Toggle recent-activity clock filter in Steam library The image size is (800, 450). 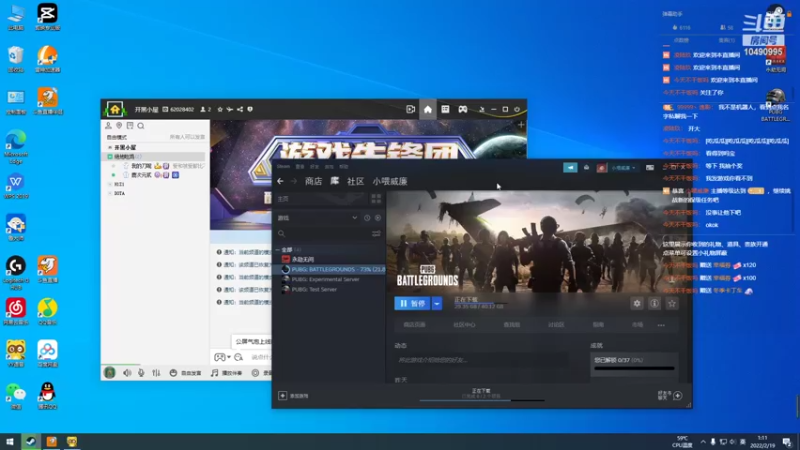[x=367, y=218]
